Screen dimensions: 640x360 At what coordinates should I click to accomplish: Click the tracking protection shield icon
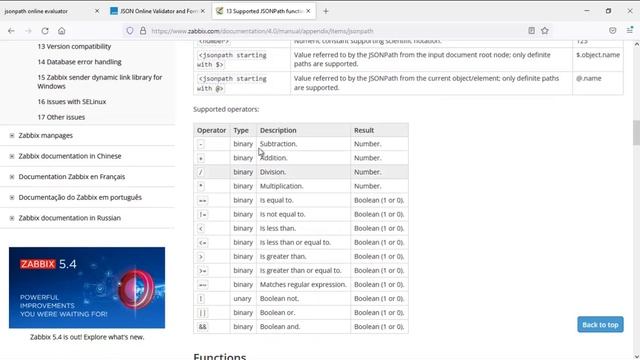[x=130, y=31]
